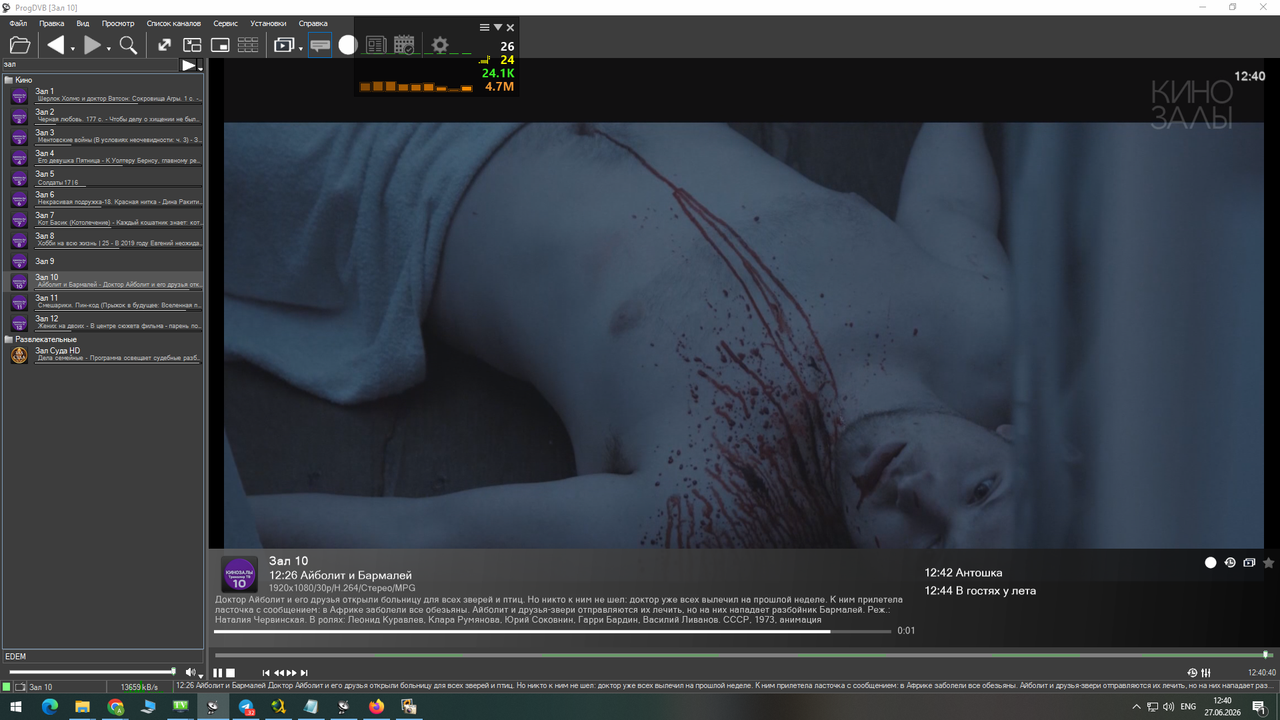
Task: Select upcoming program 12:42 Антошка
Action: [963, 573]
